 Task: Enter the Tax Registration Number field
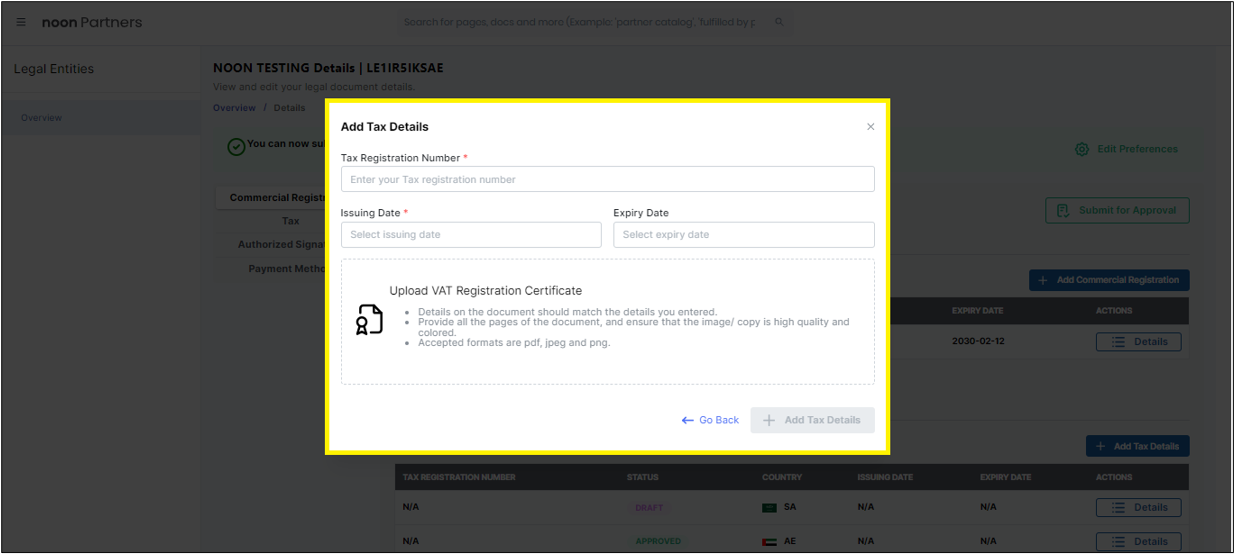607,179
